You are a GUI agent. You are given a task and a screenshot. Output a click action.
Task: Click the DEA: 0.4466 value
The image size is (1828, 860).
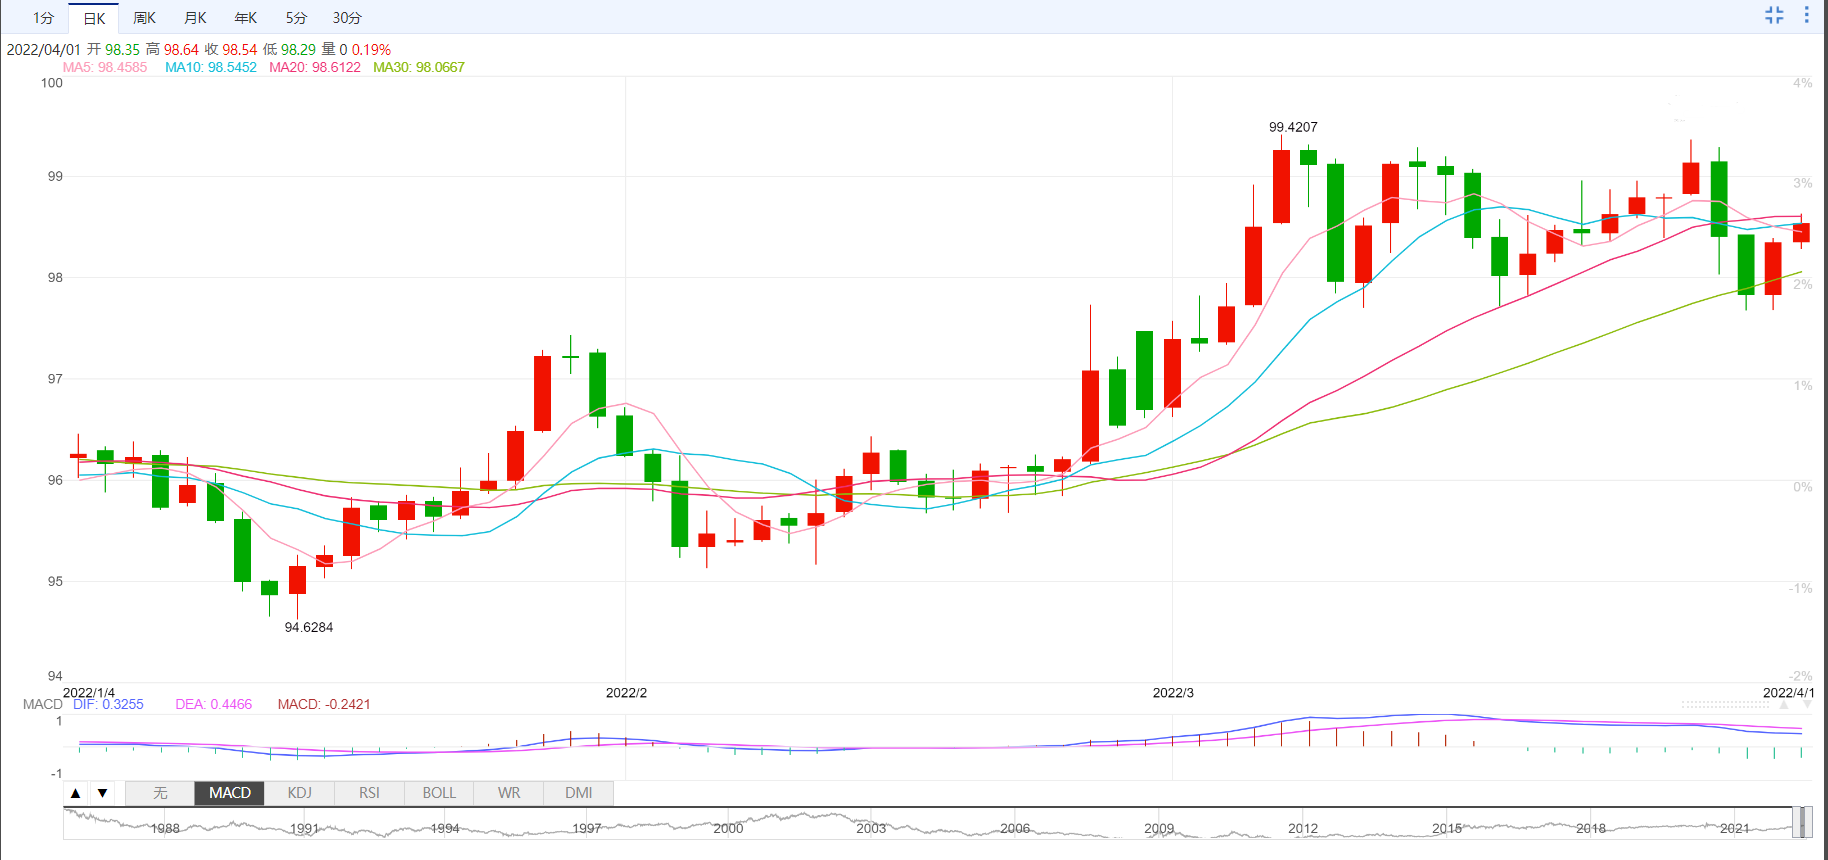(214, 704)
